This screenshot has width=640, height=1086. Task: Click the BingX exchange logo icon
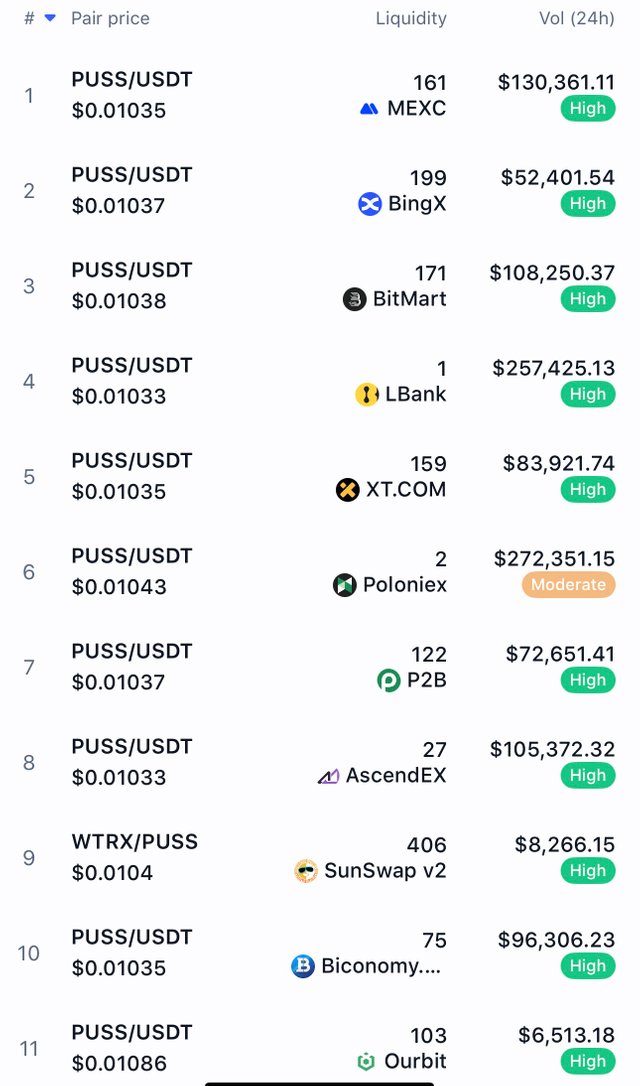click(370, 204)
